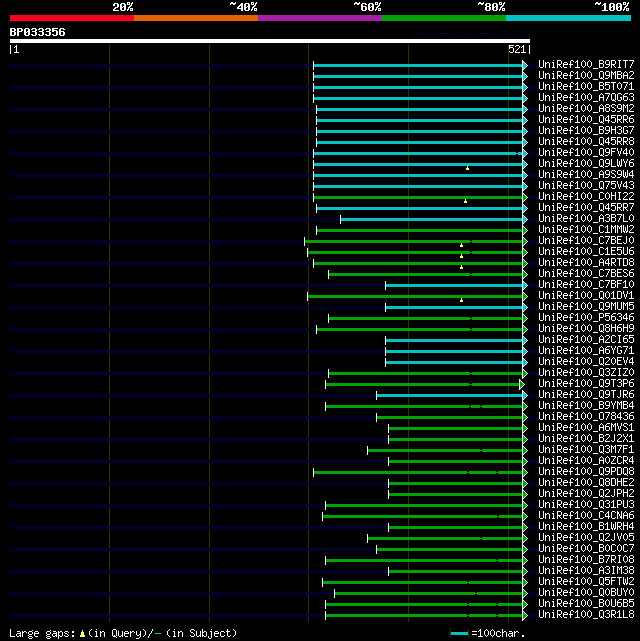Image resolution: width=640 pixels, height=641 pixels.
Task: Click UniRef100_Q2OEV4 label
Action: (x=586, y=361)
